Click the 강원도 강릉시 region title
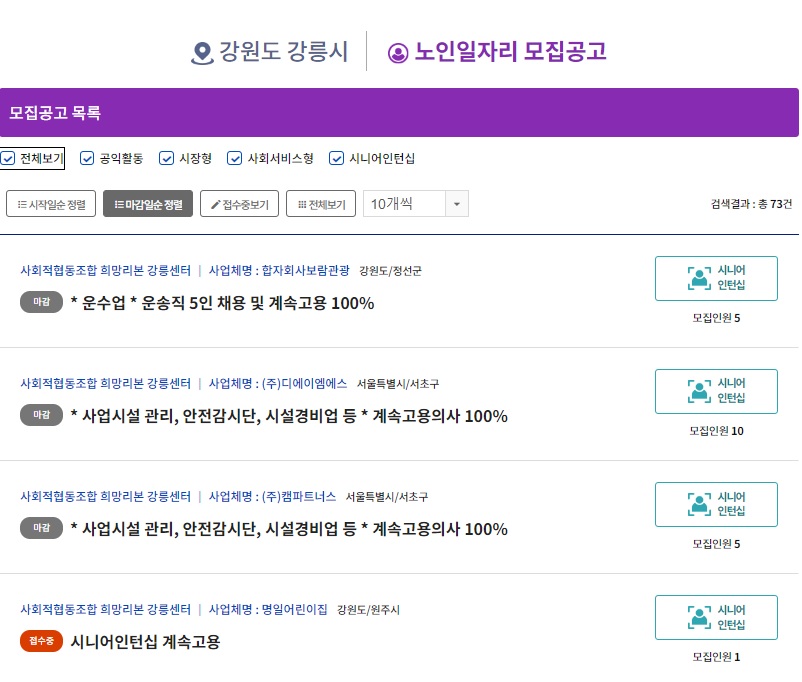The width and height of the screenshot is (802, 682). click(x=284, y=52)
